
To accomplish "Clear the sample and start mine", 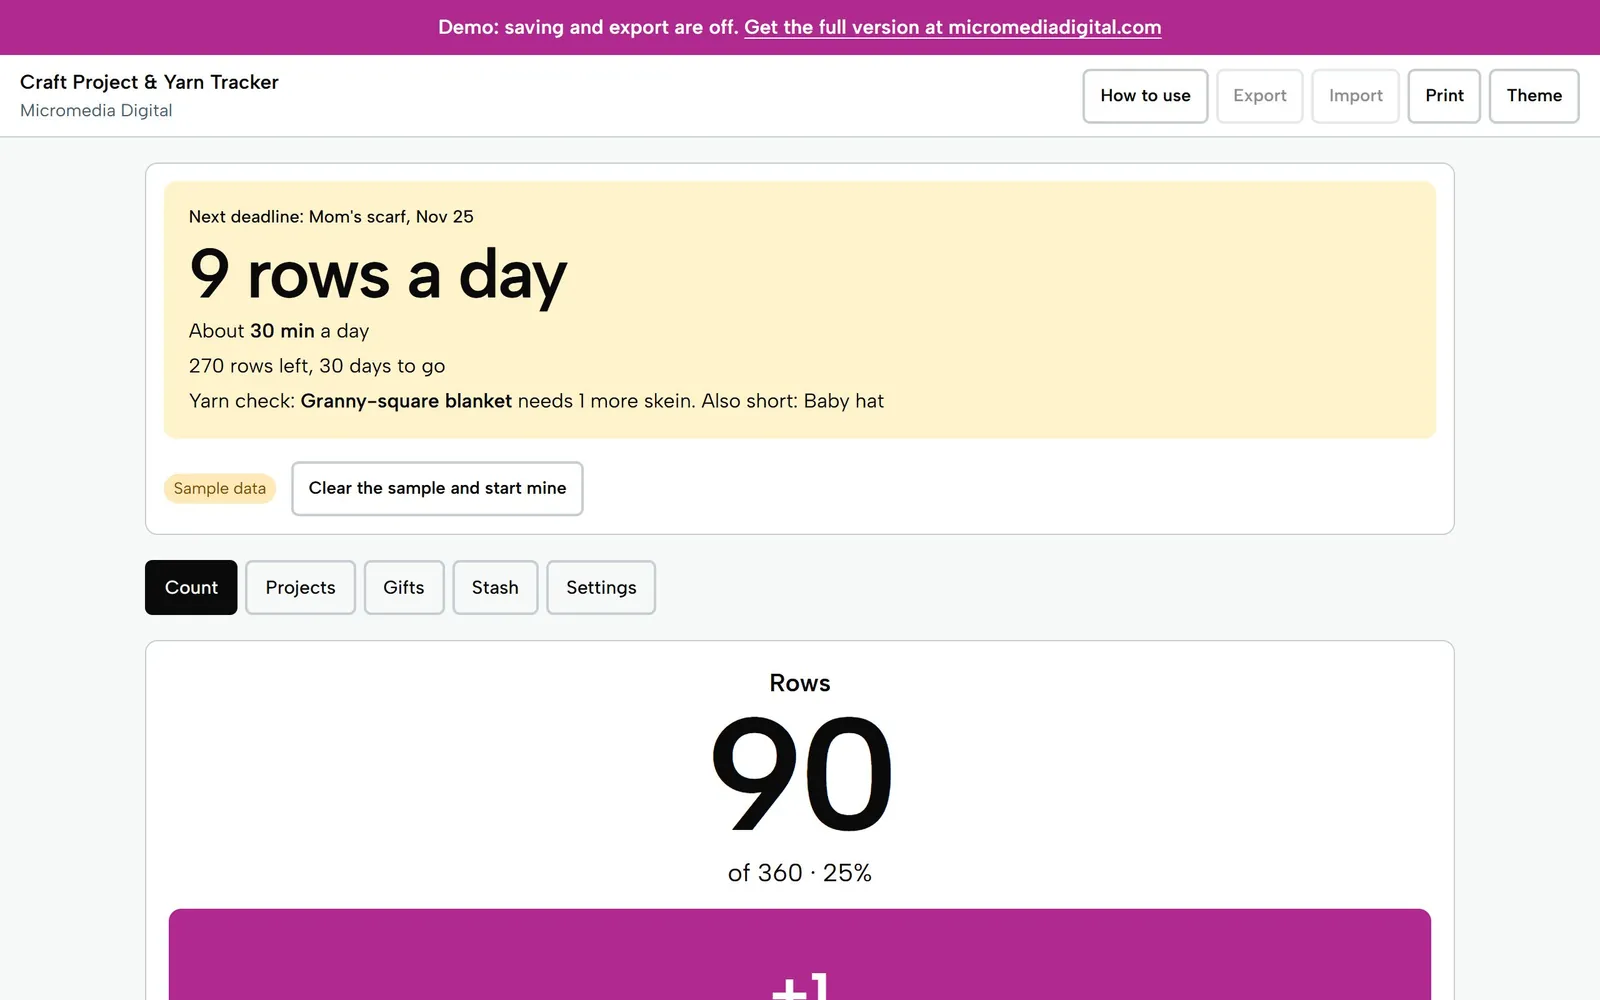I will coord(437,488).
